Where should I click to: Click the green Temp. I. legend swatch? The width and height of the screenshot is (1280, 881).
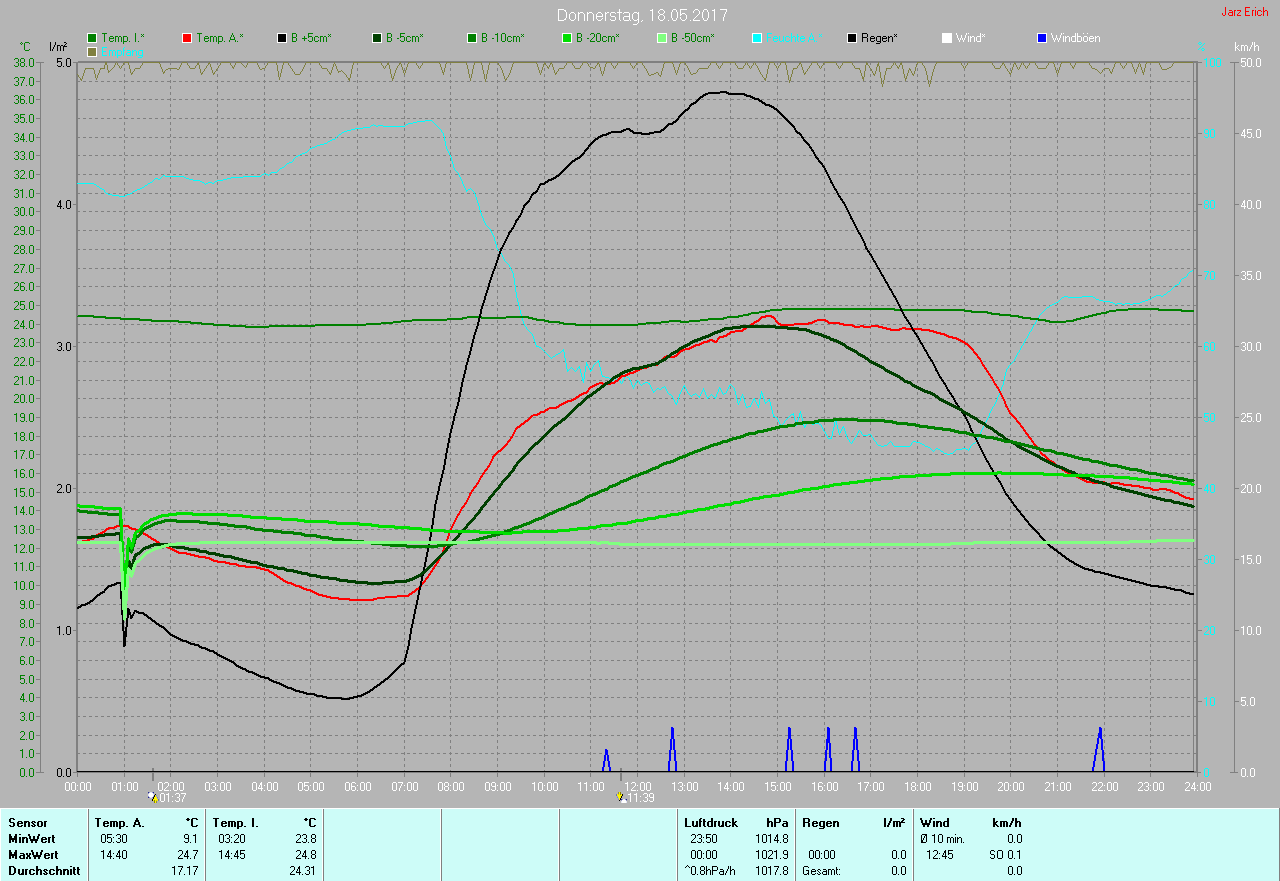tap(93, 38)
